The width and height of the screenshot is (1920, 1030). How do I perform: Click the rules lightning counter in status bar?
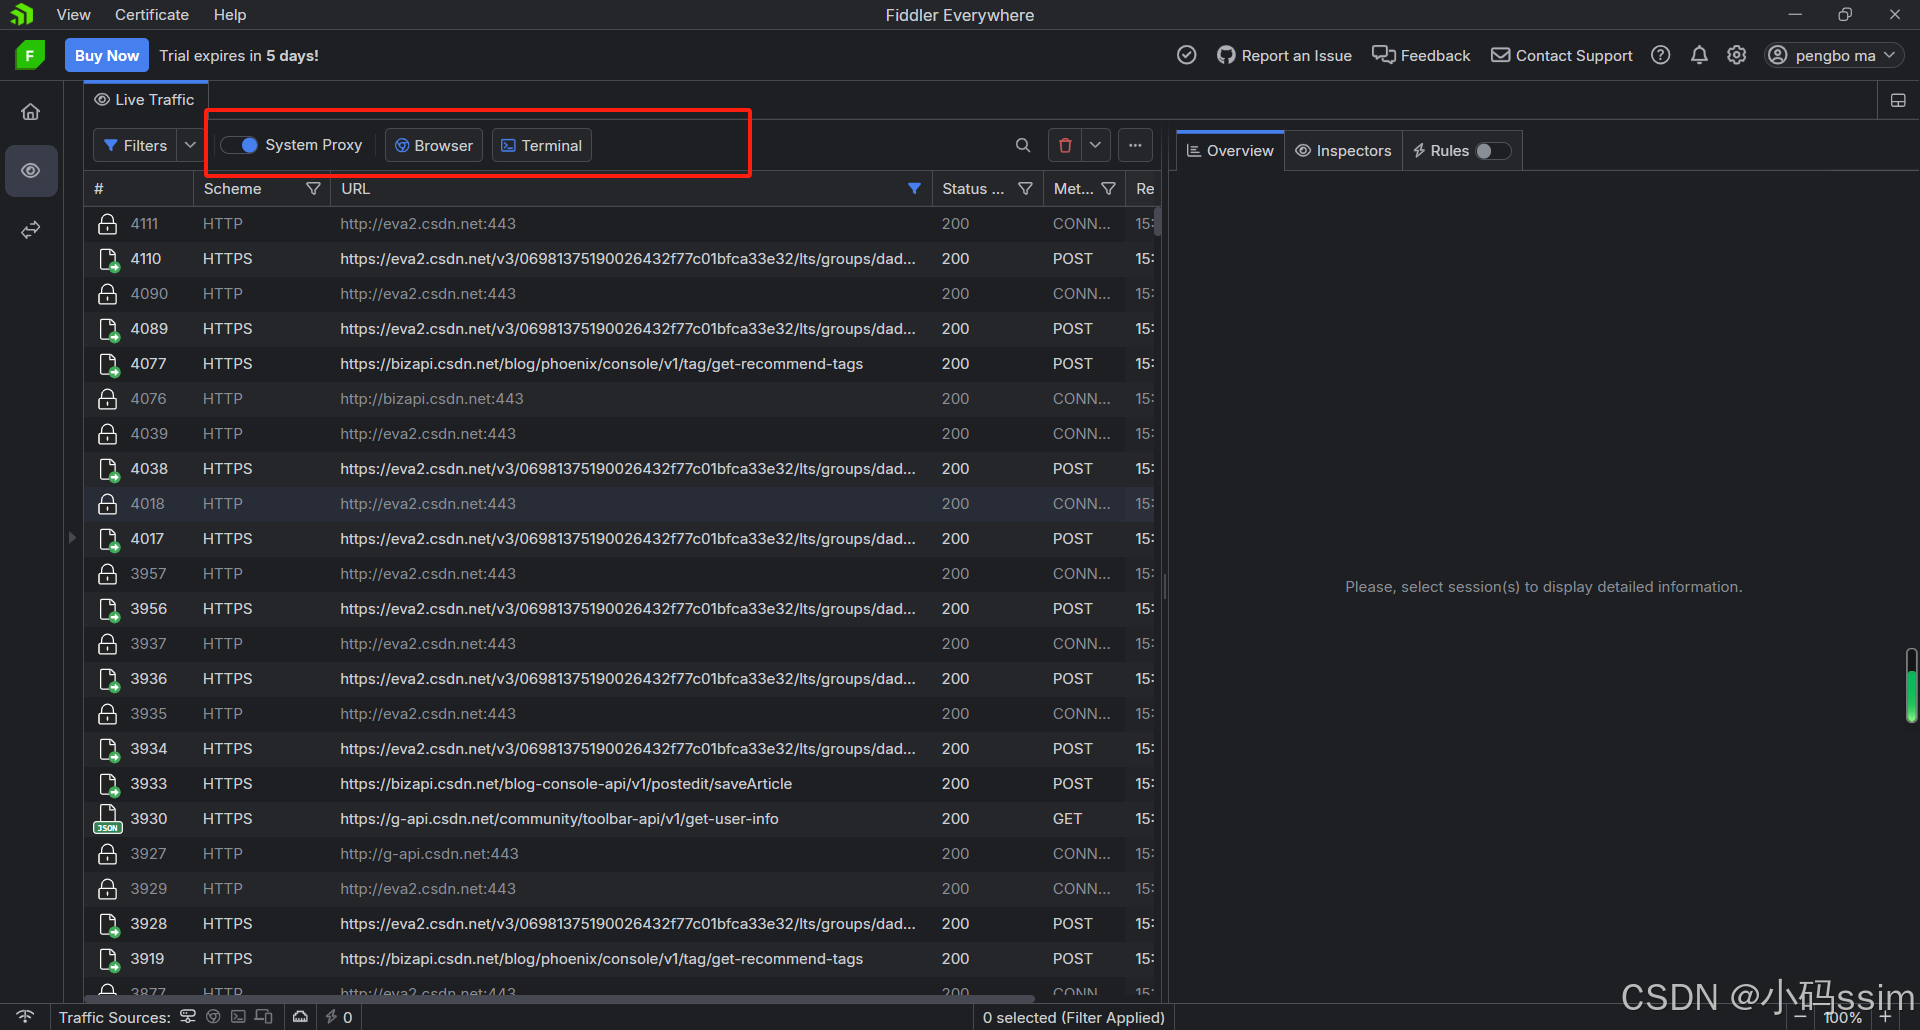pyautogui.click(x=338, y=1016)
